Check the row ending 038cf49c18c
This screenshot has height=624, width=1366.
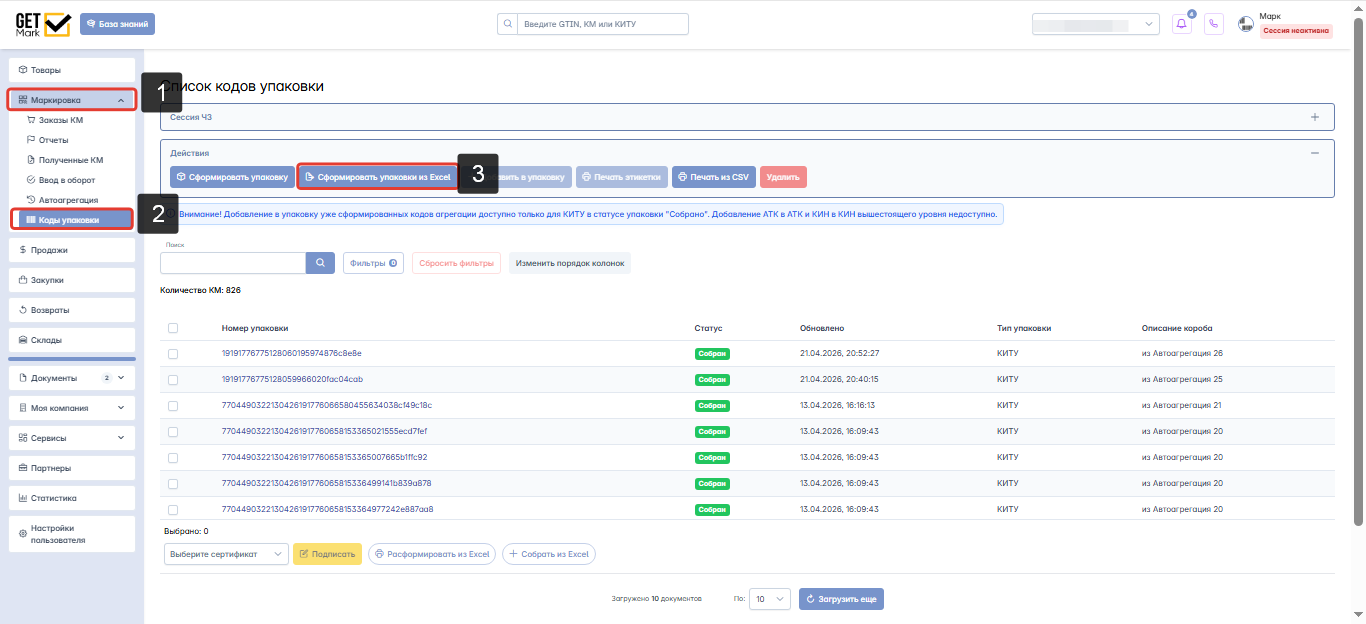pos(173,406)
